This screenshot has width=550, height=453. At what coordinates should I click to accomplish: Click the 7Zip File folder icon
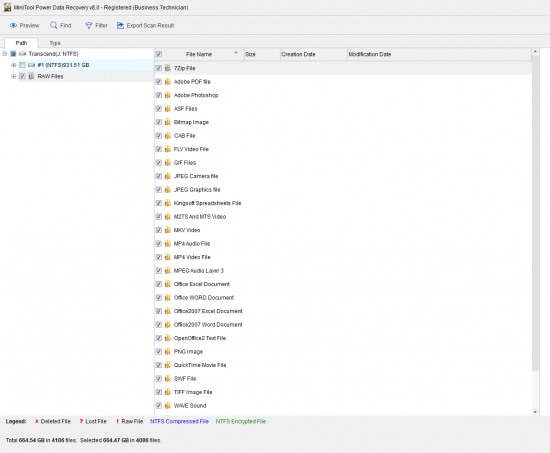tap(168, 68)
